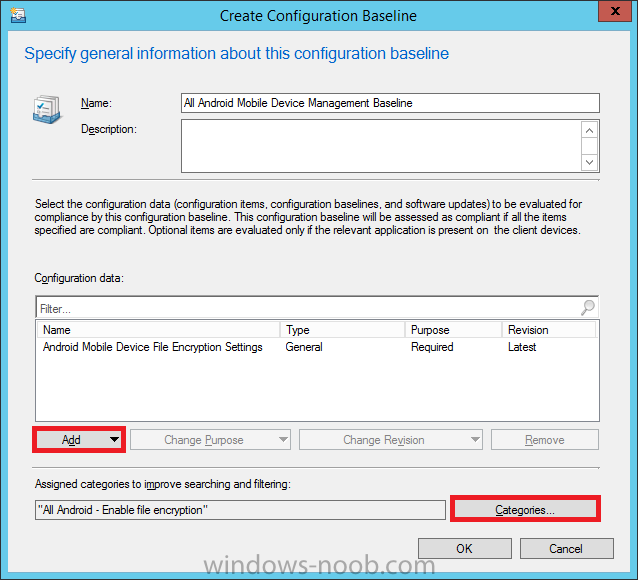Image resolution: width=638 pixels, height=580 pixels.
Task: Click the title bar window icon
Action: 18,15
